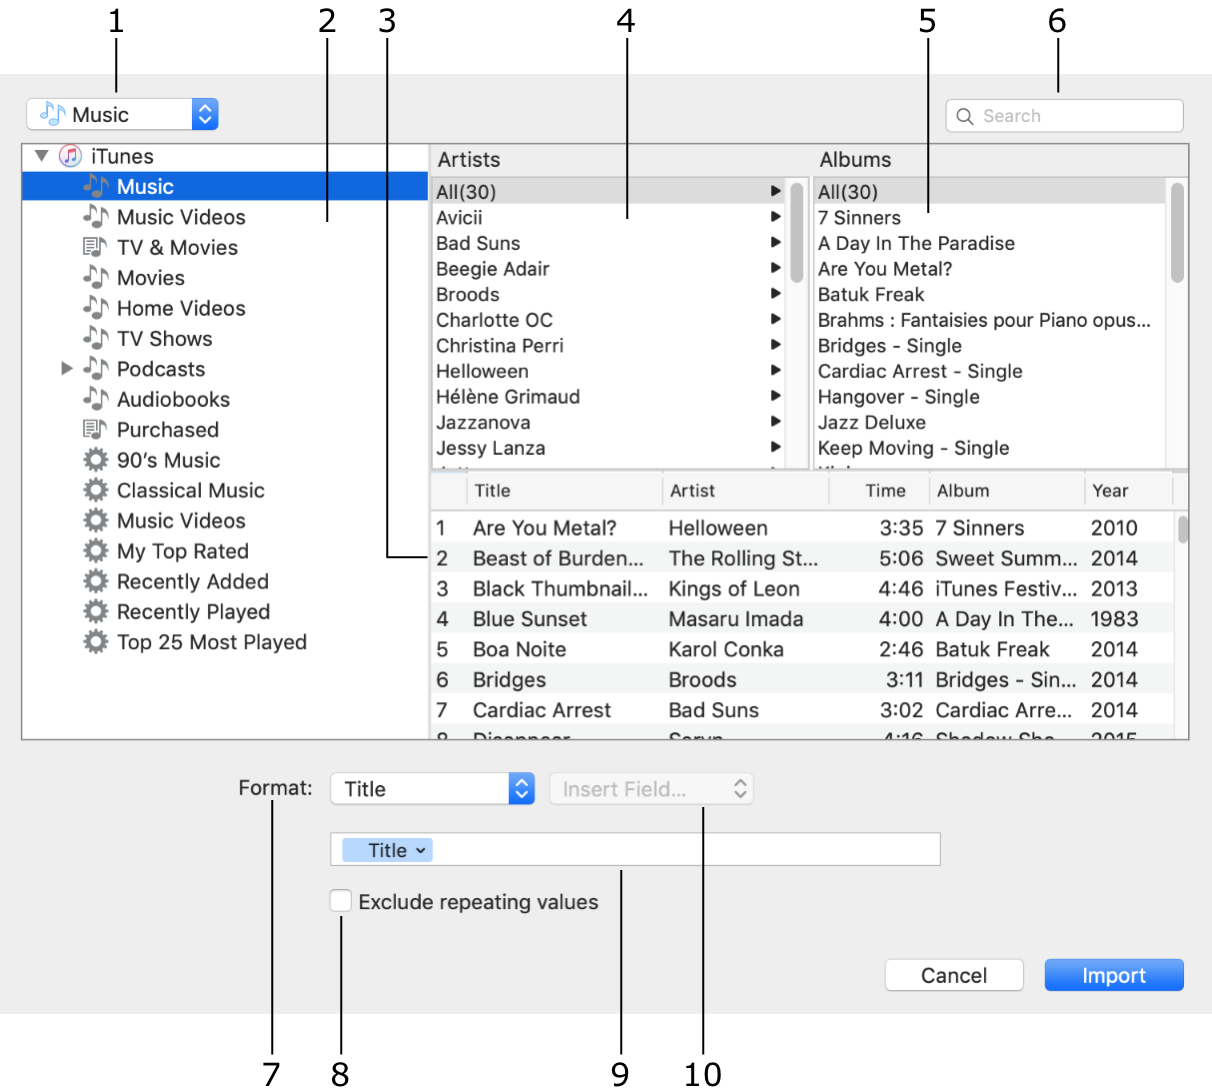Select album Jazz Deluxe

(x=990, y=422)
